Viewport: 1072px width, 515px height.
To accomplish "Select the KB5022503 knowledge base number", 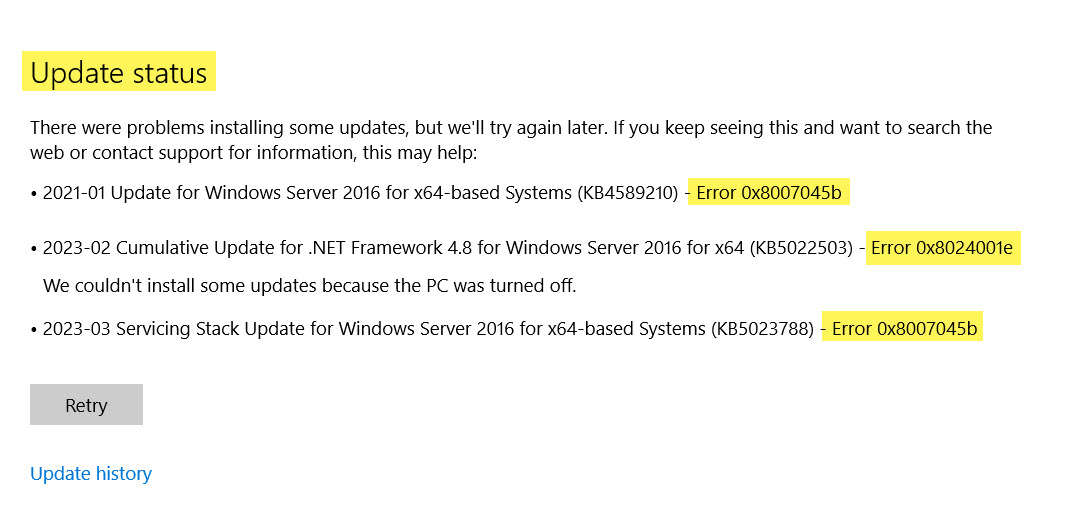I will 804,248.
